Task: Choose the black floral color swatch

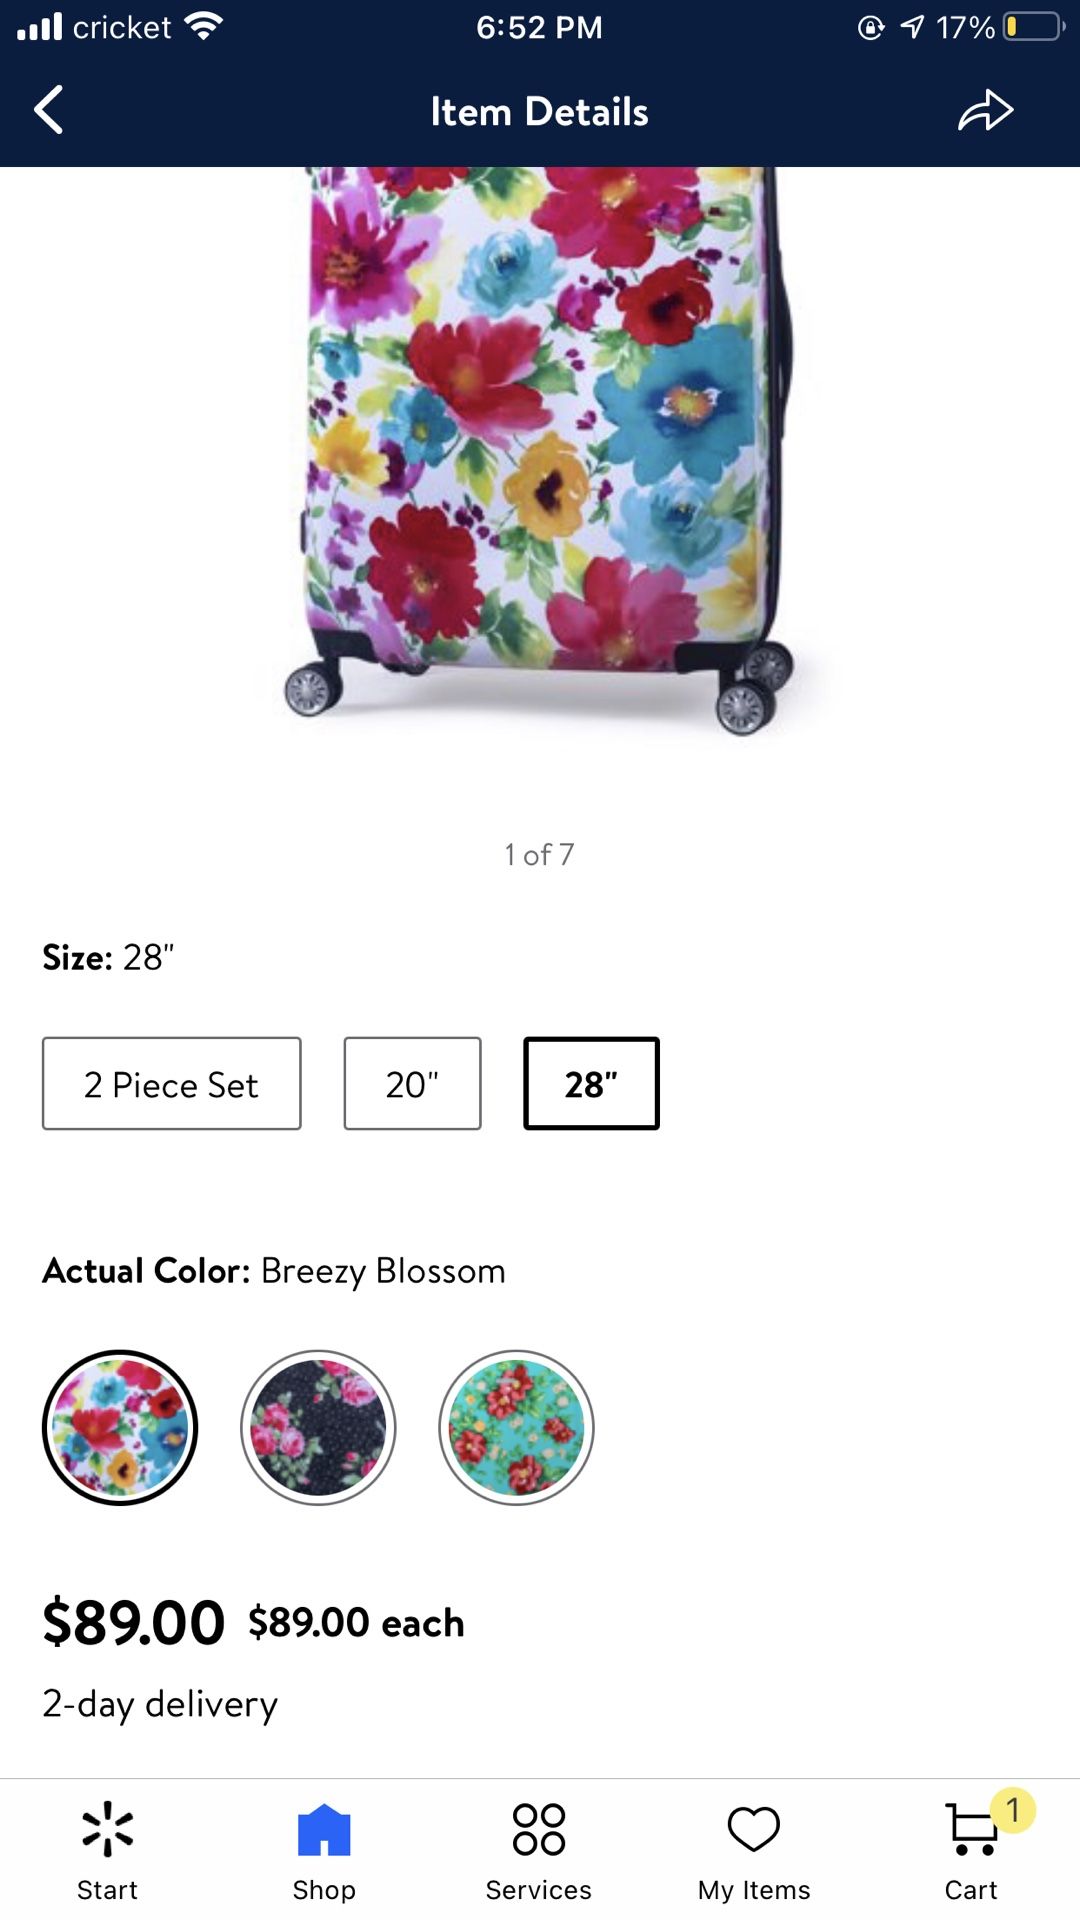Action: pos(318,1428)
